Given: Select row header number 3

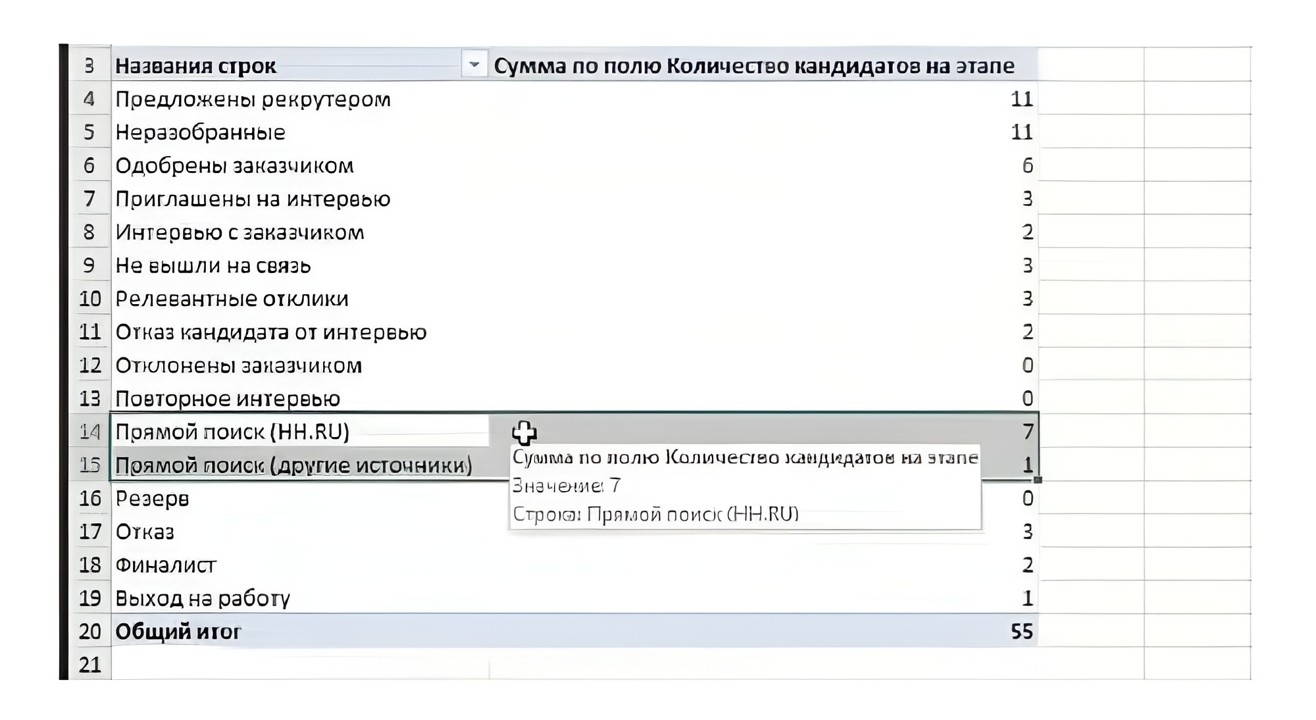Looking at the screenshot, I should pyautogui.click(x=89, y=67).
